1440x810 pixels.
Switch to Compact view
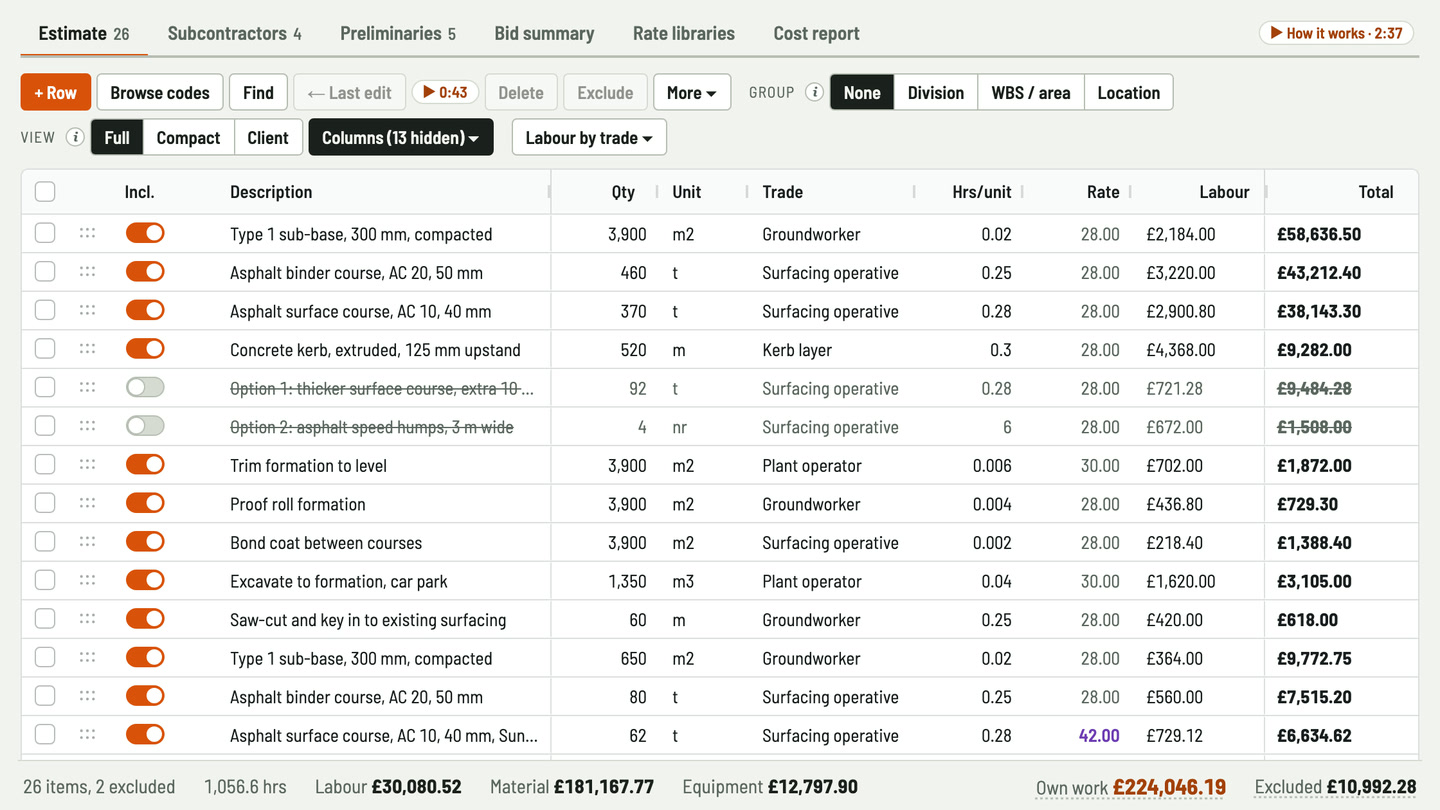[x=188, y=138]
